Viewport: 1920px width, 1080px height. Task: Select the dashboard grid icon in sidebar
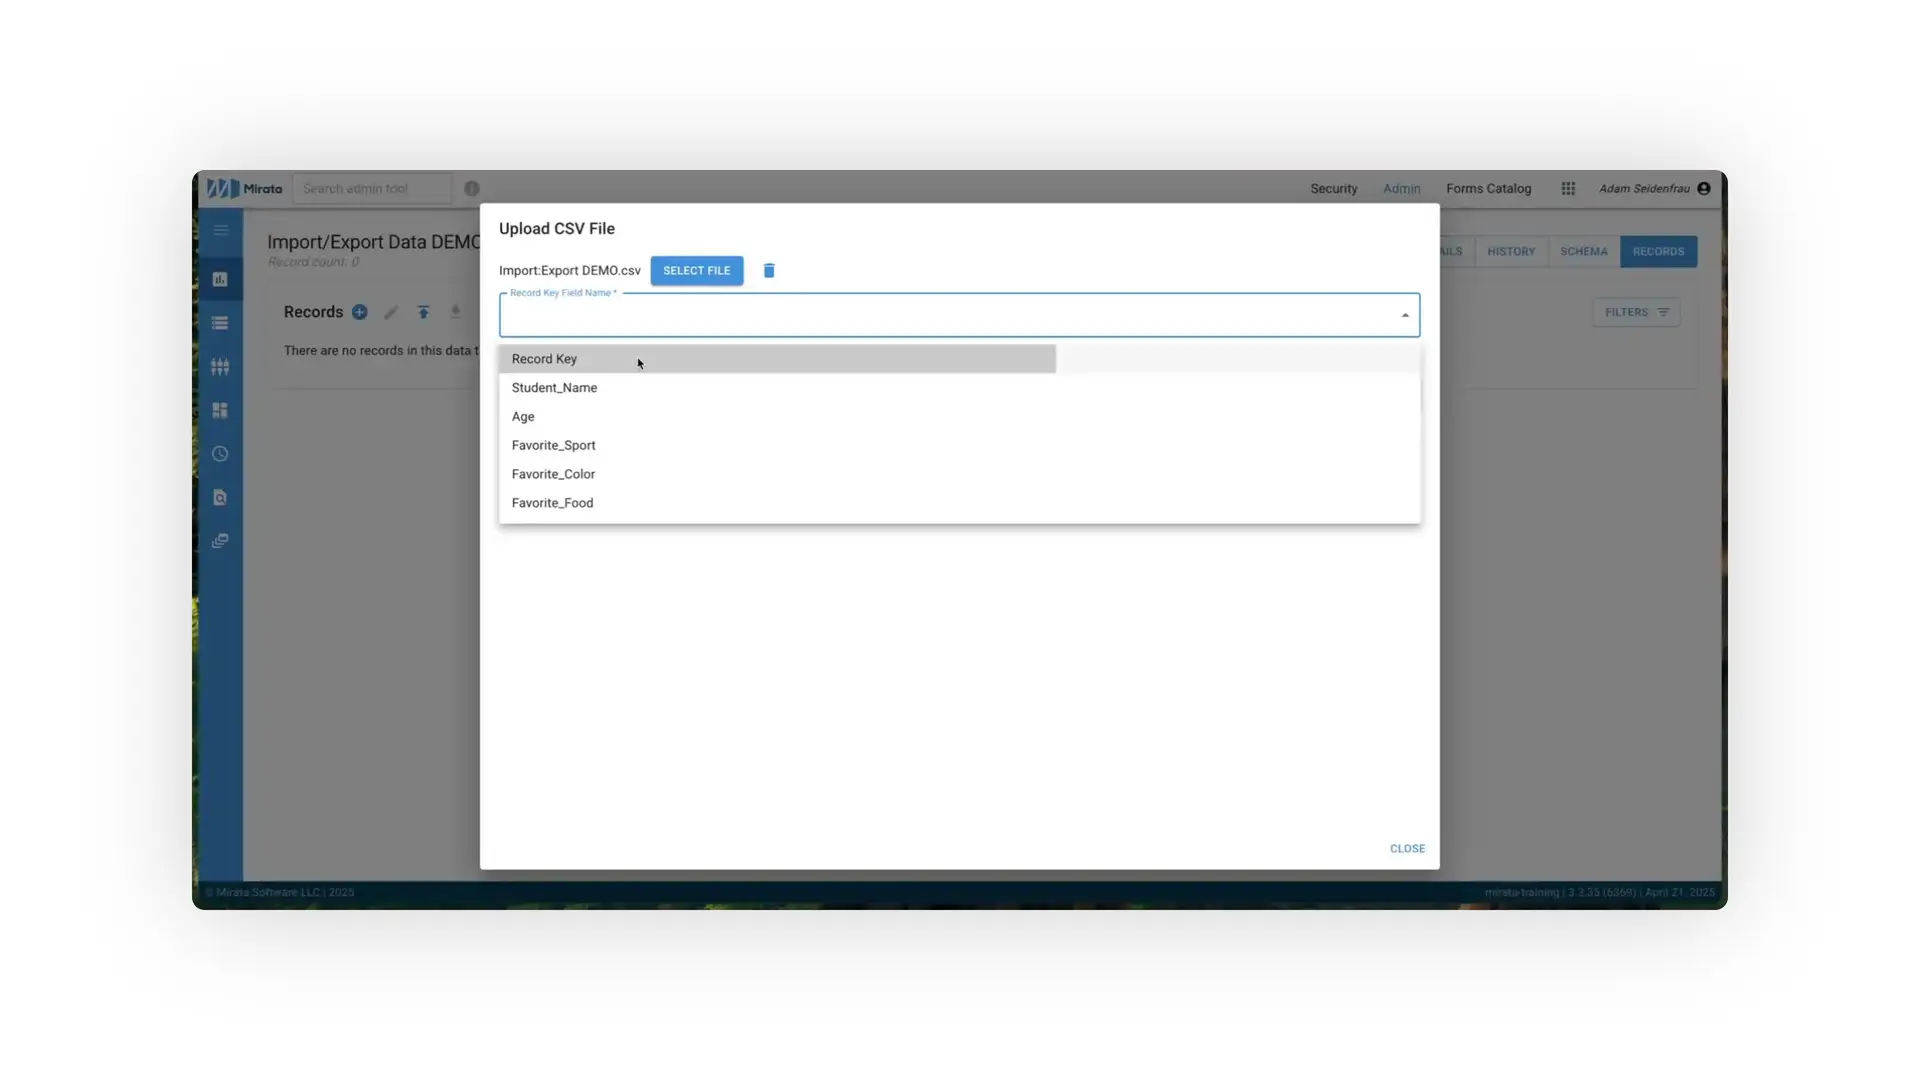pyautogui.click(x=220, y=410)
